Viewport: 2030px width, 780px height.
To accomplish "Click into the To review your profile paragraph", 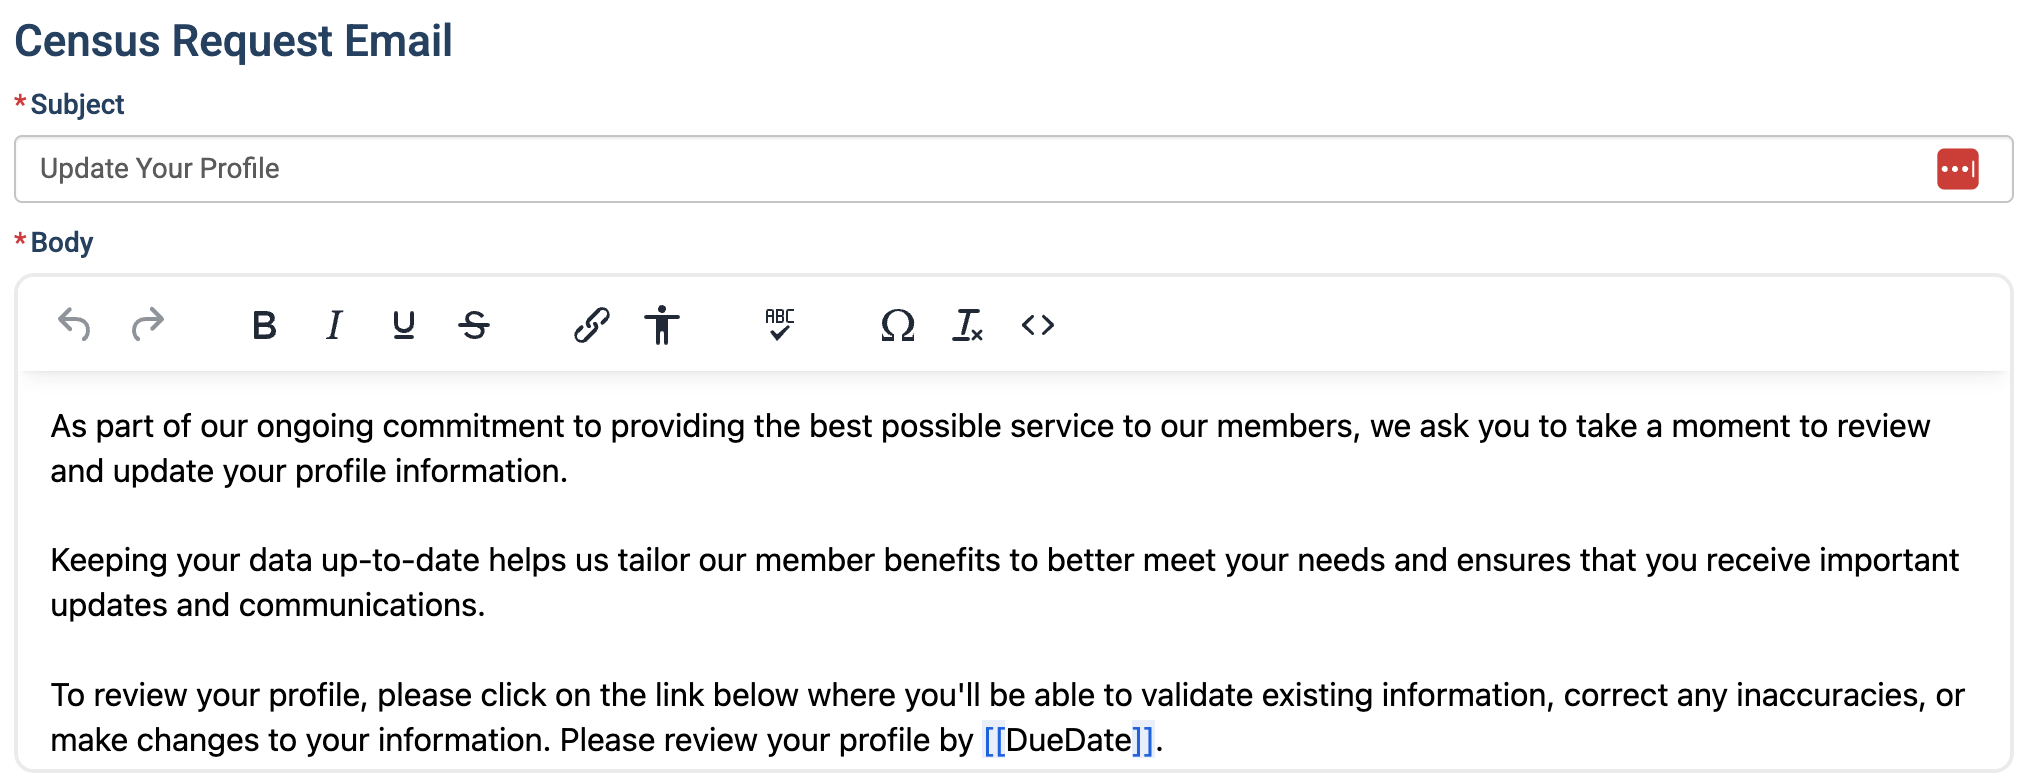I will (x=1007, y=717).
